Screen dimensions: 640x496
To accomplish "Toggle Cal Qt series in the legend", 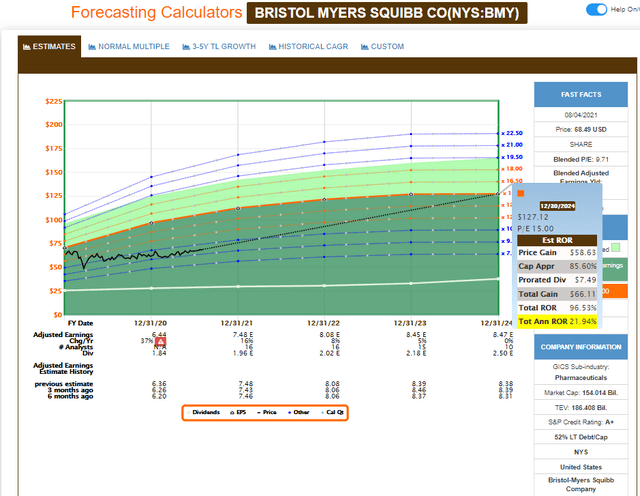I will coord(333,412).
